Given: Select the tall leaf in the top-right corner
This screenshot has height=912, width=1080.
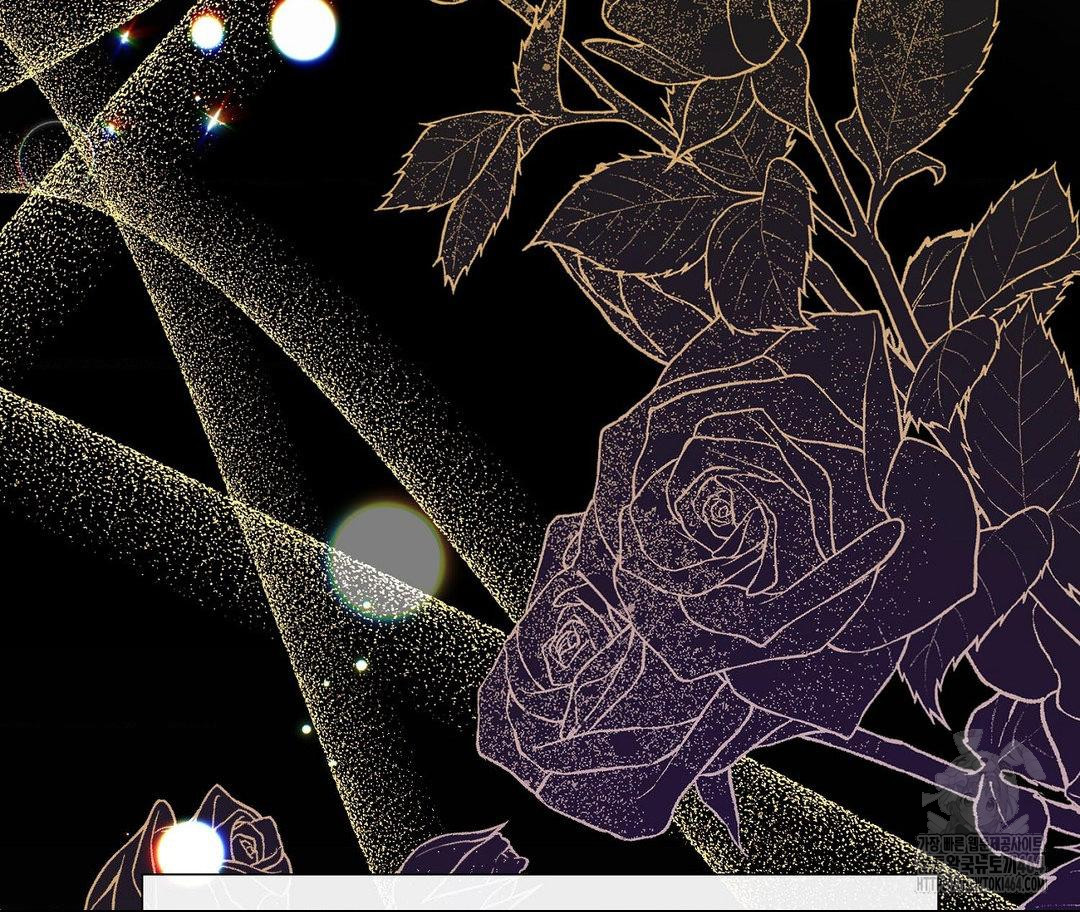Looking at the screenshot, I should (x=925, y=70).
